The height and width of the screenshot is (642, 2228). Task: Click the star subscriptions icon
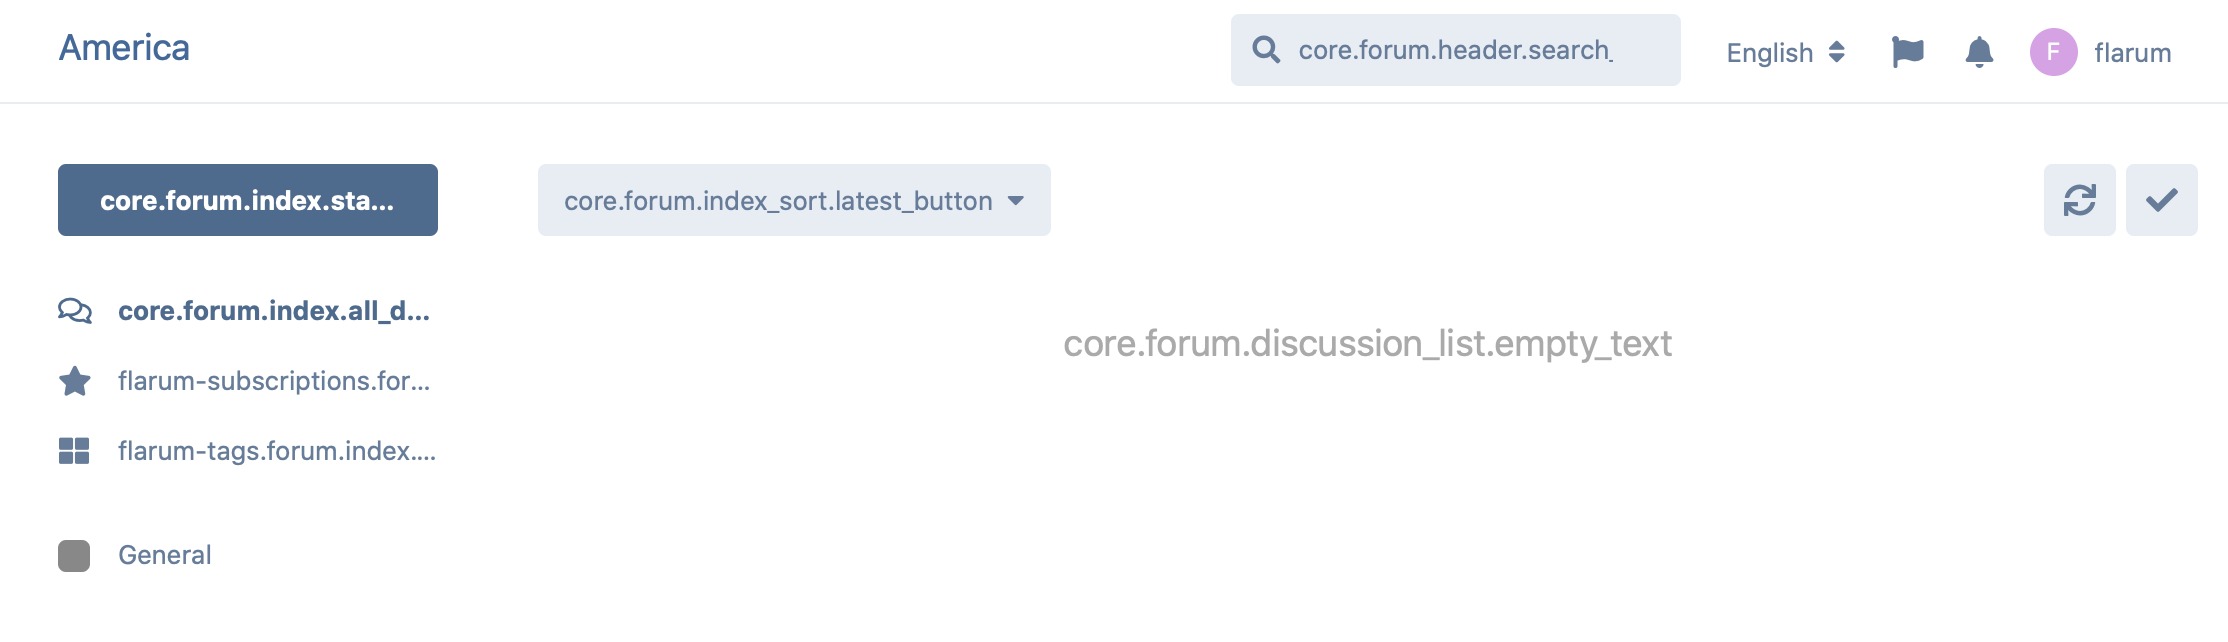(x=75, y=381)
